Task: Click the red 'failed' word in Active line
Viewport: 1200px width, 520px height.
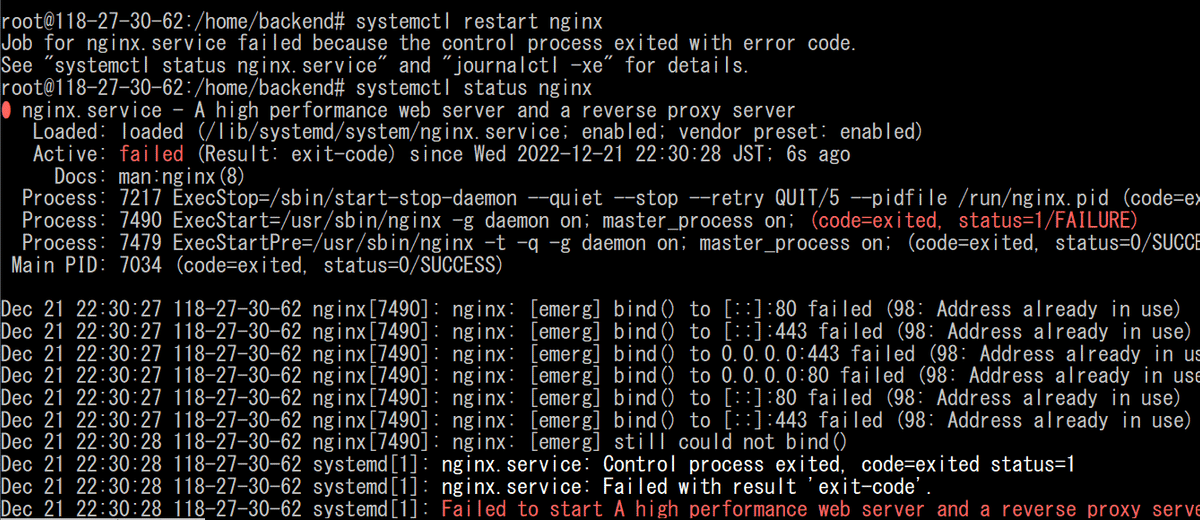Action: [151, 153]
